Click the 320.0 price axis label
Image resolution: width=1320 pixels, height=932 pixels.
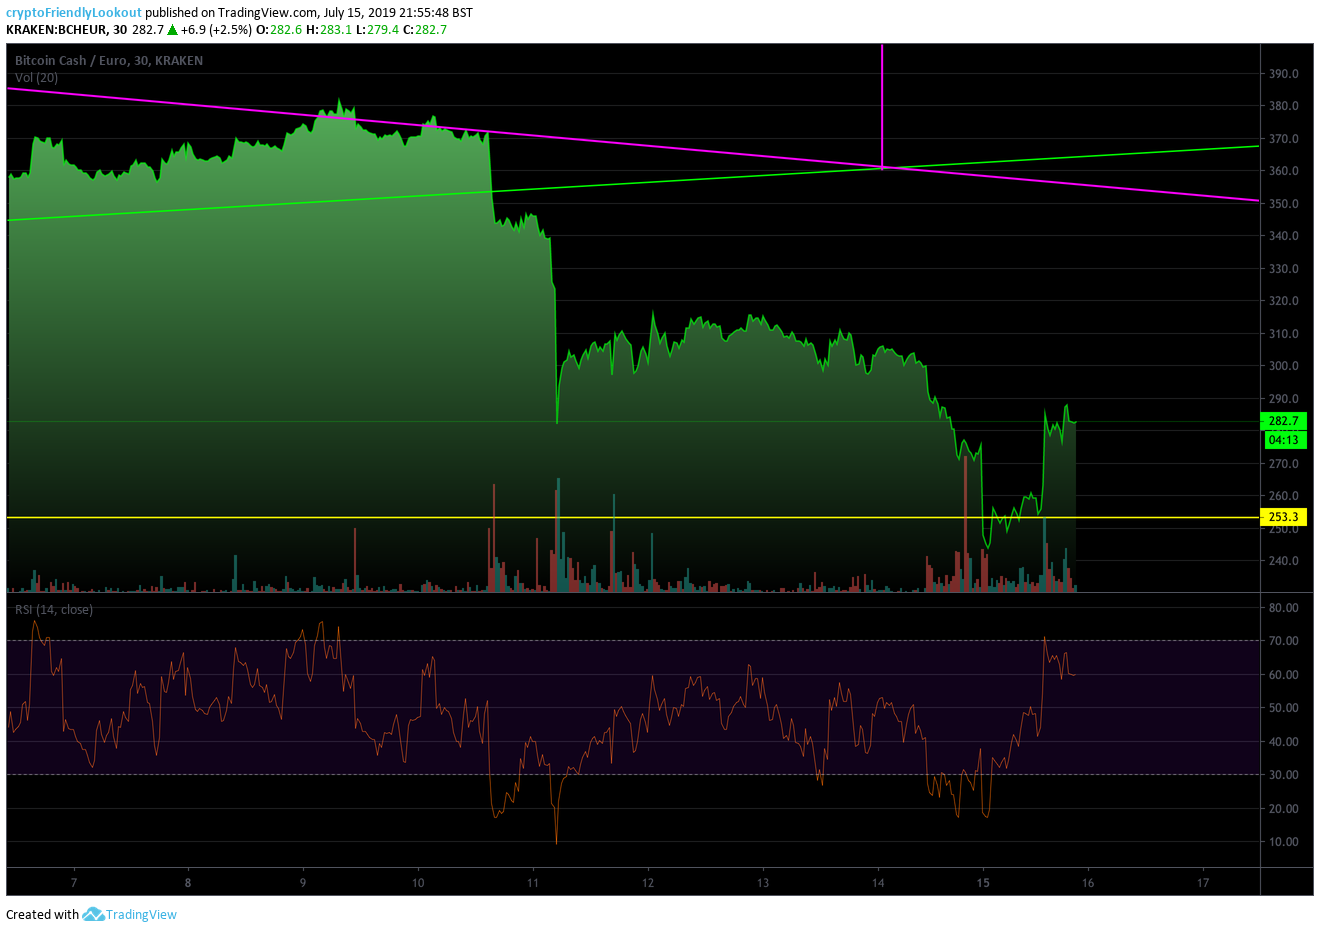(1284, 301)
